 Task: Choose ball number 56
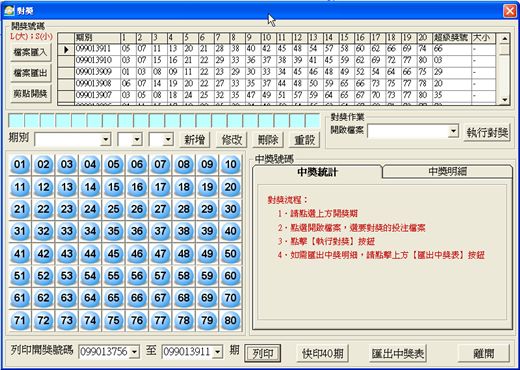[x=137, y=276]
